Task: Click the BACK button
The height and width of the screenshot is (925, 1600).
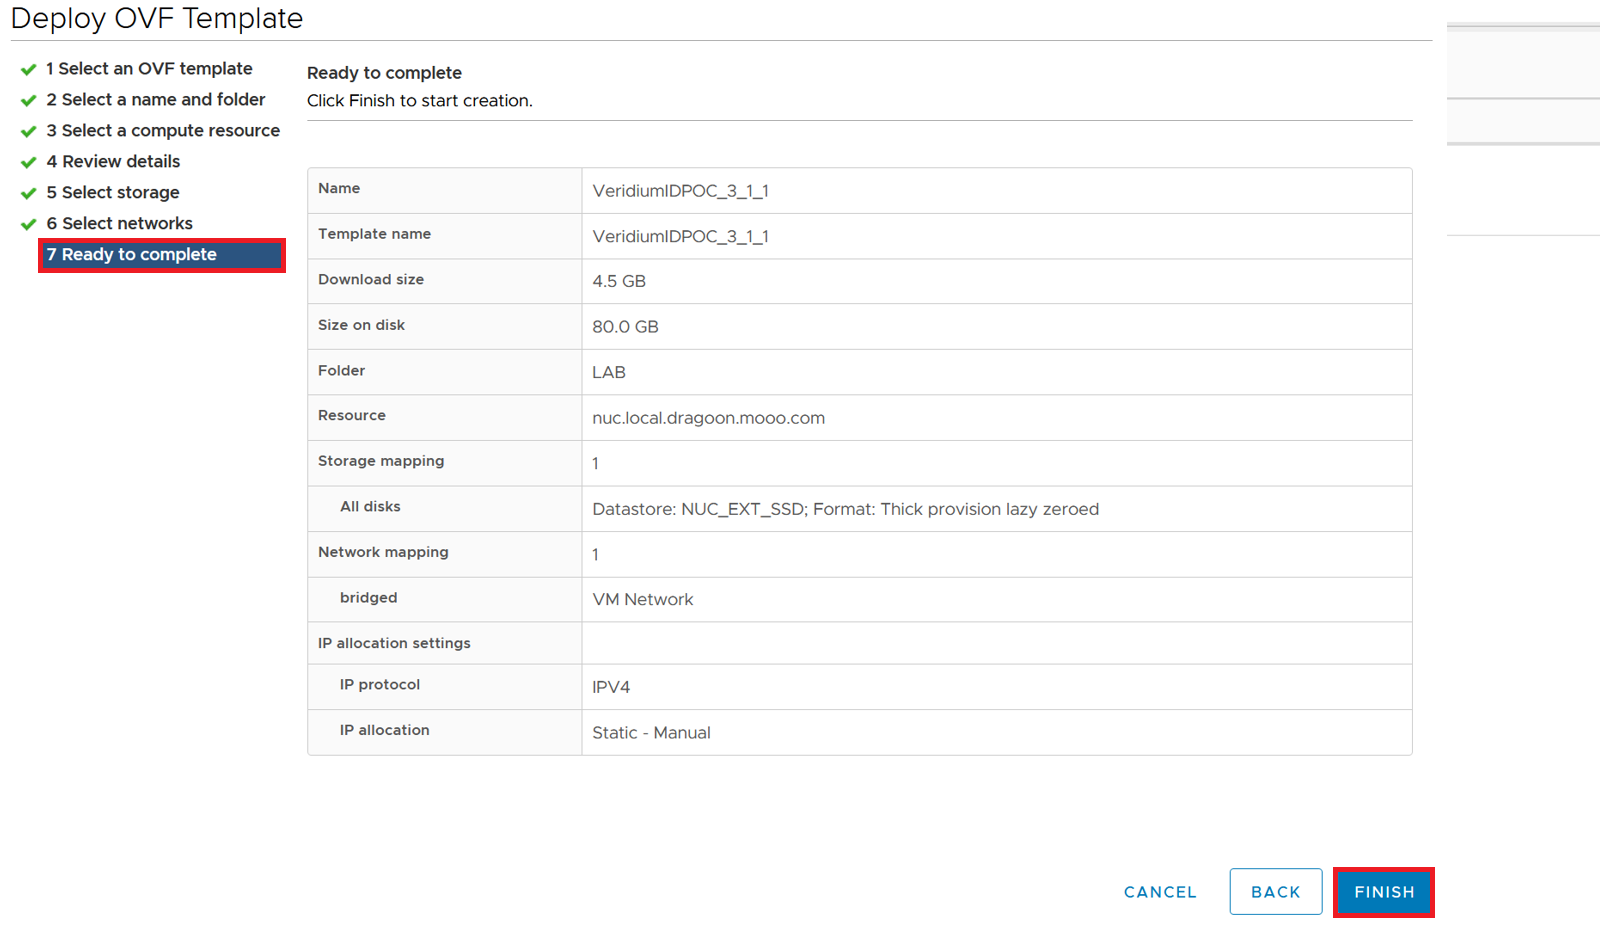Action: pyautogui.click(x=1275, y=892)
